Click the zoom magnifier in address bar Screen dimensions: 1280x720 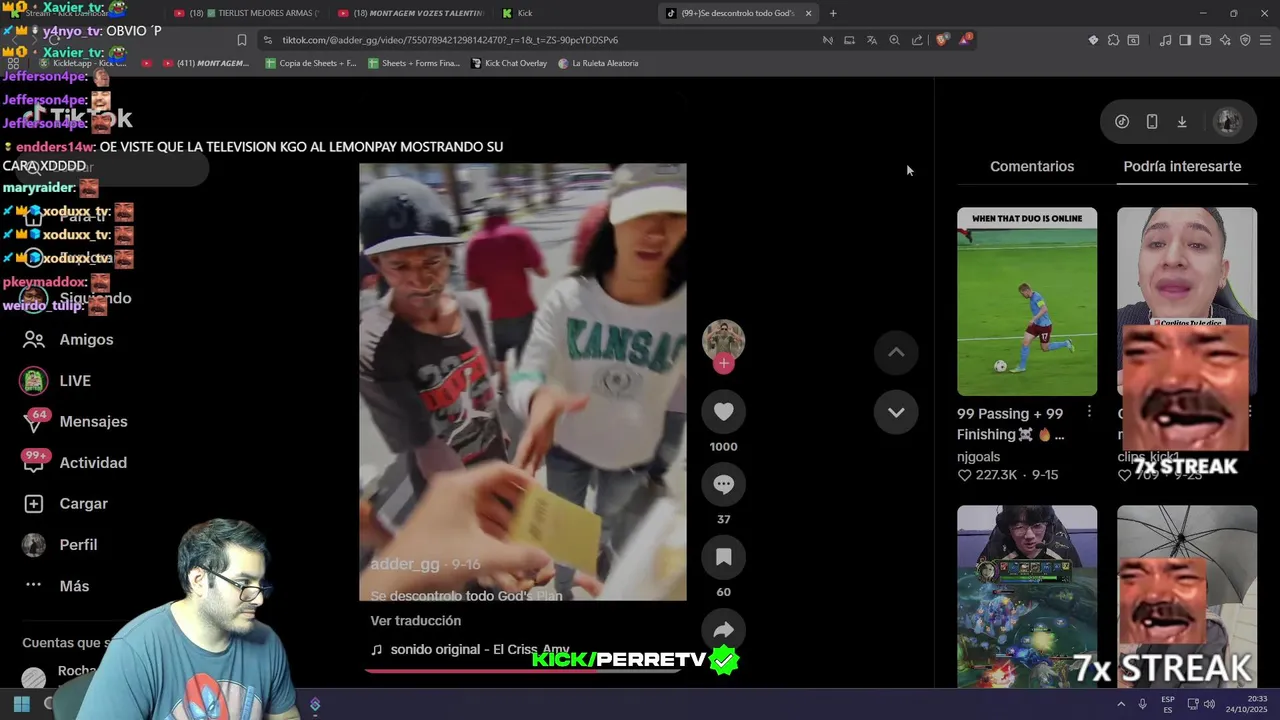(894, 40)
